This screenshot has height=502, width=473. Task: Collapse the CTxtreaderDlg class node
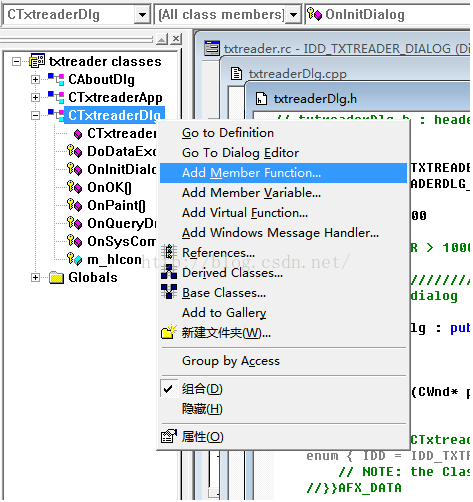pyautogui.click(x=35, y=115)
